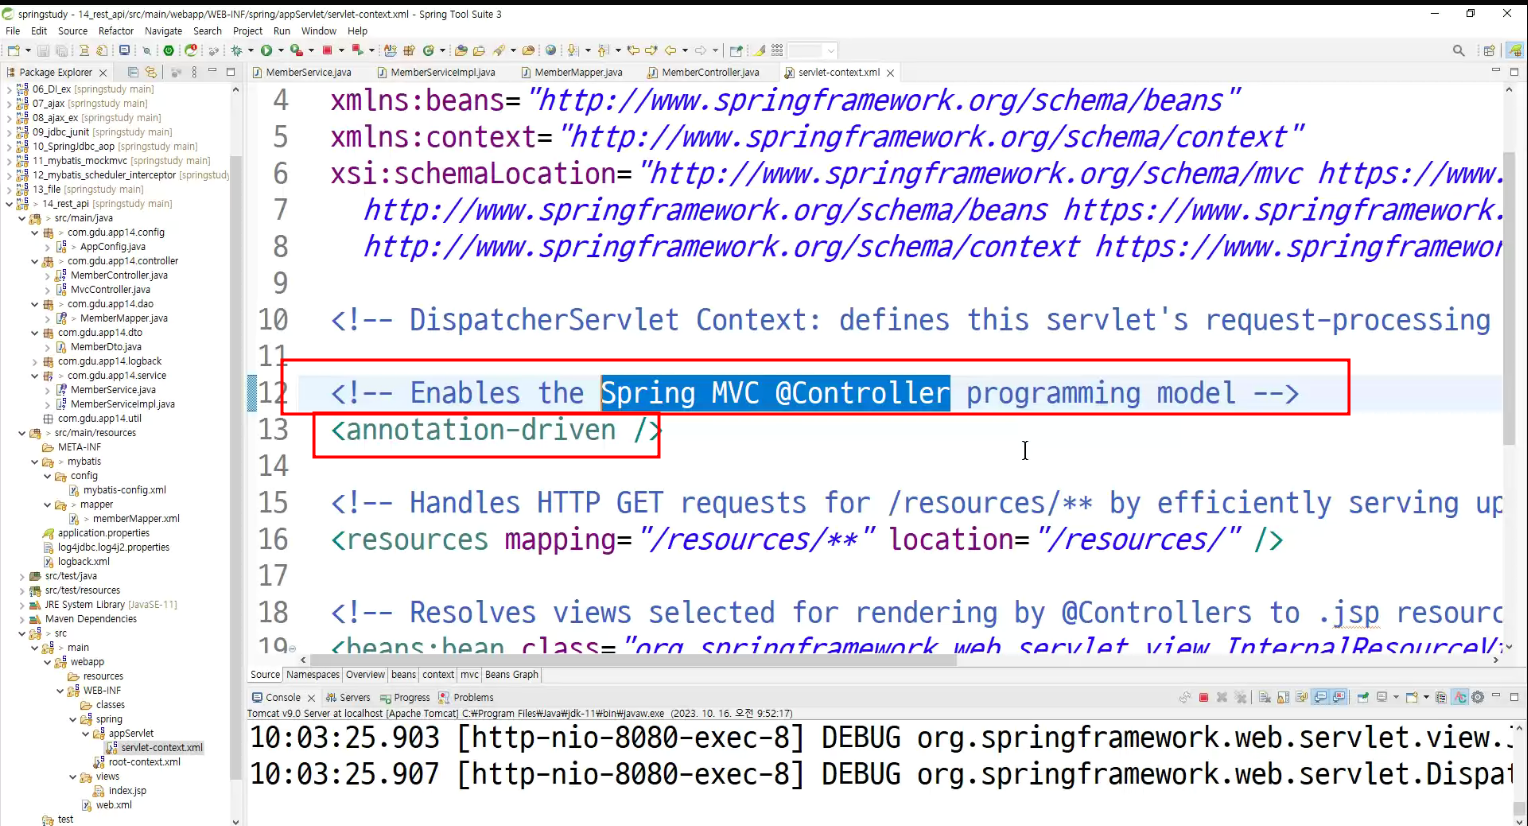Switch to MemberServiceImpl.java editor tab
This screenshot has width=1528, height=826.
click(436, 72)
